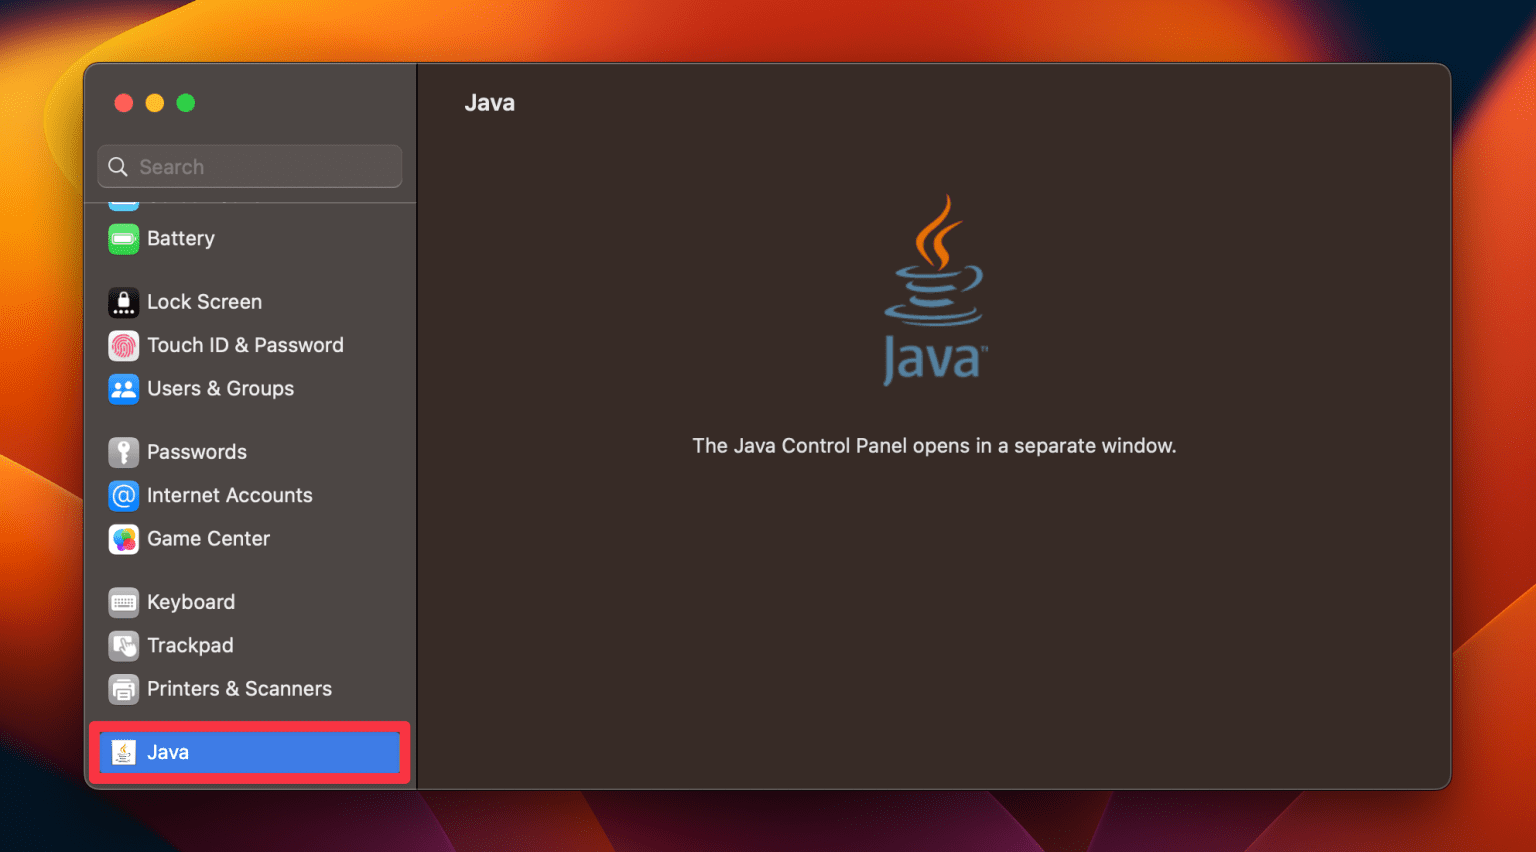Click the large Java logo image

[934, 287]
